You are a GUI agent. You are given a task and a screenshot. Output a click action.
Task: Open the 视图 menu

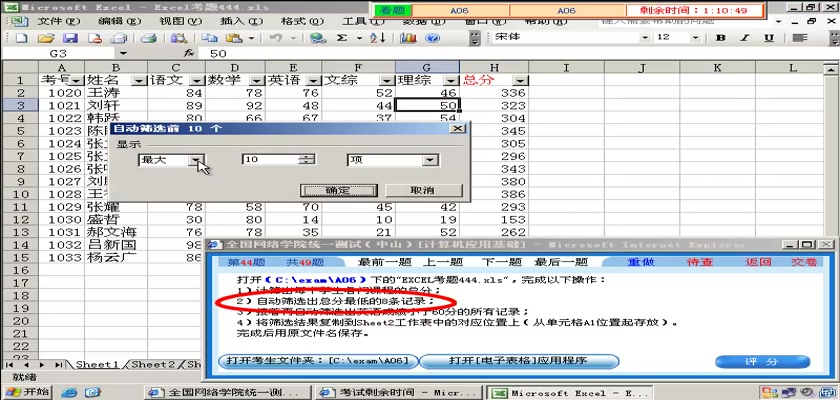tap(181, 21)
